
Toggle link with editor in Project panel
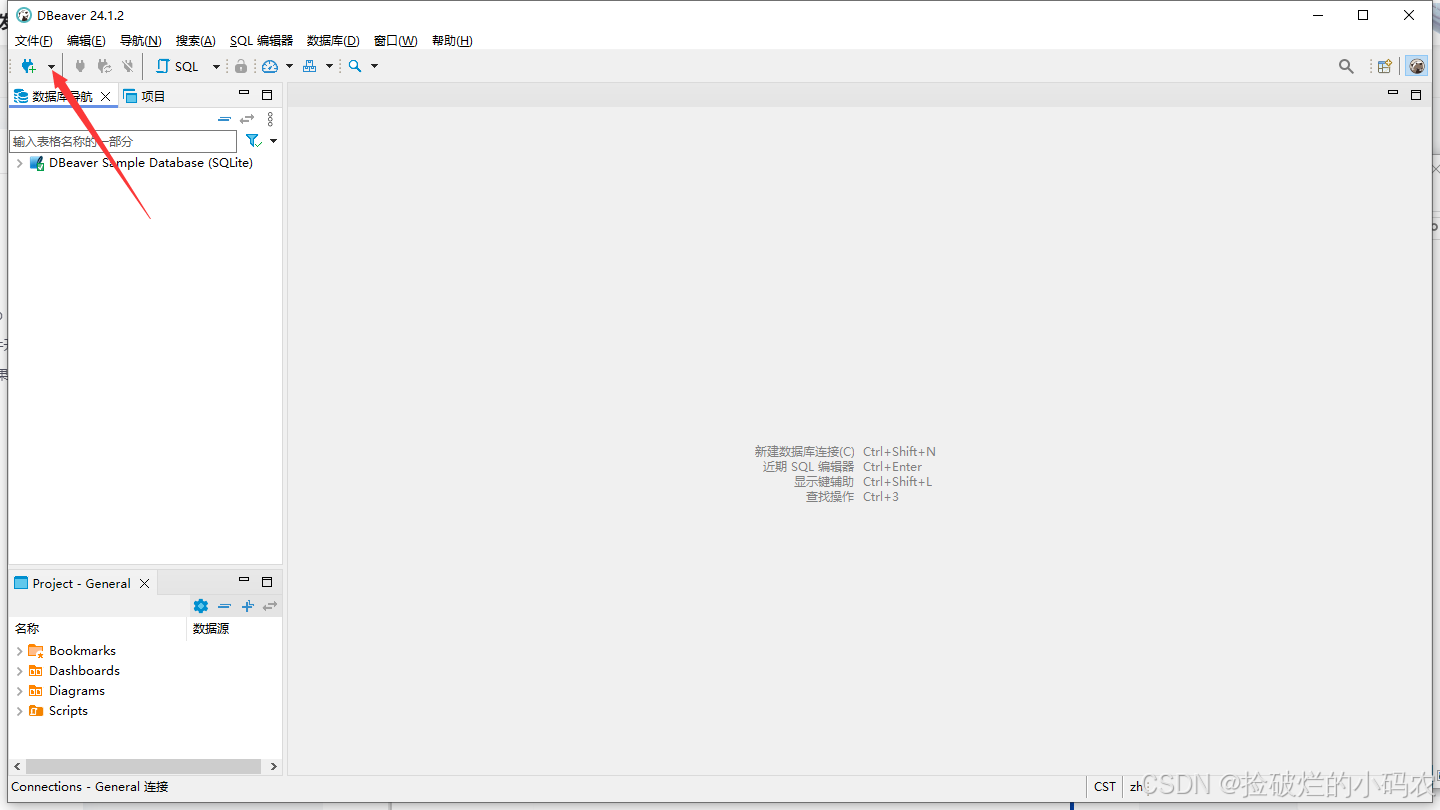pos(270,606)
